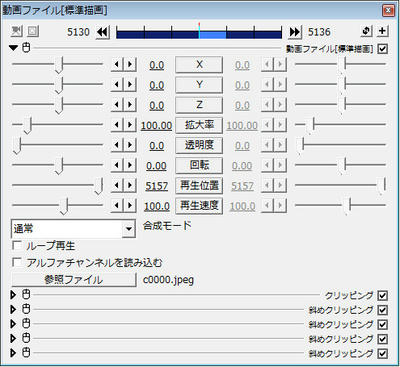The width and height of the screenshot is (400, 367).
Task: Click mouse icon in the 動画ファイル header row
Action: [x=26, y=48]
